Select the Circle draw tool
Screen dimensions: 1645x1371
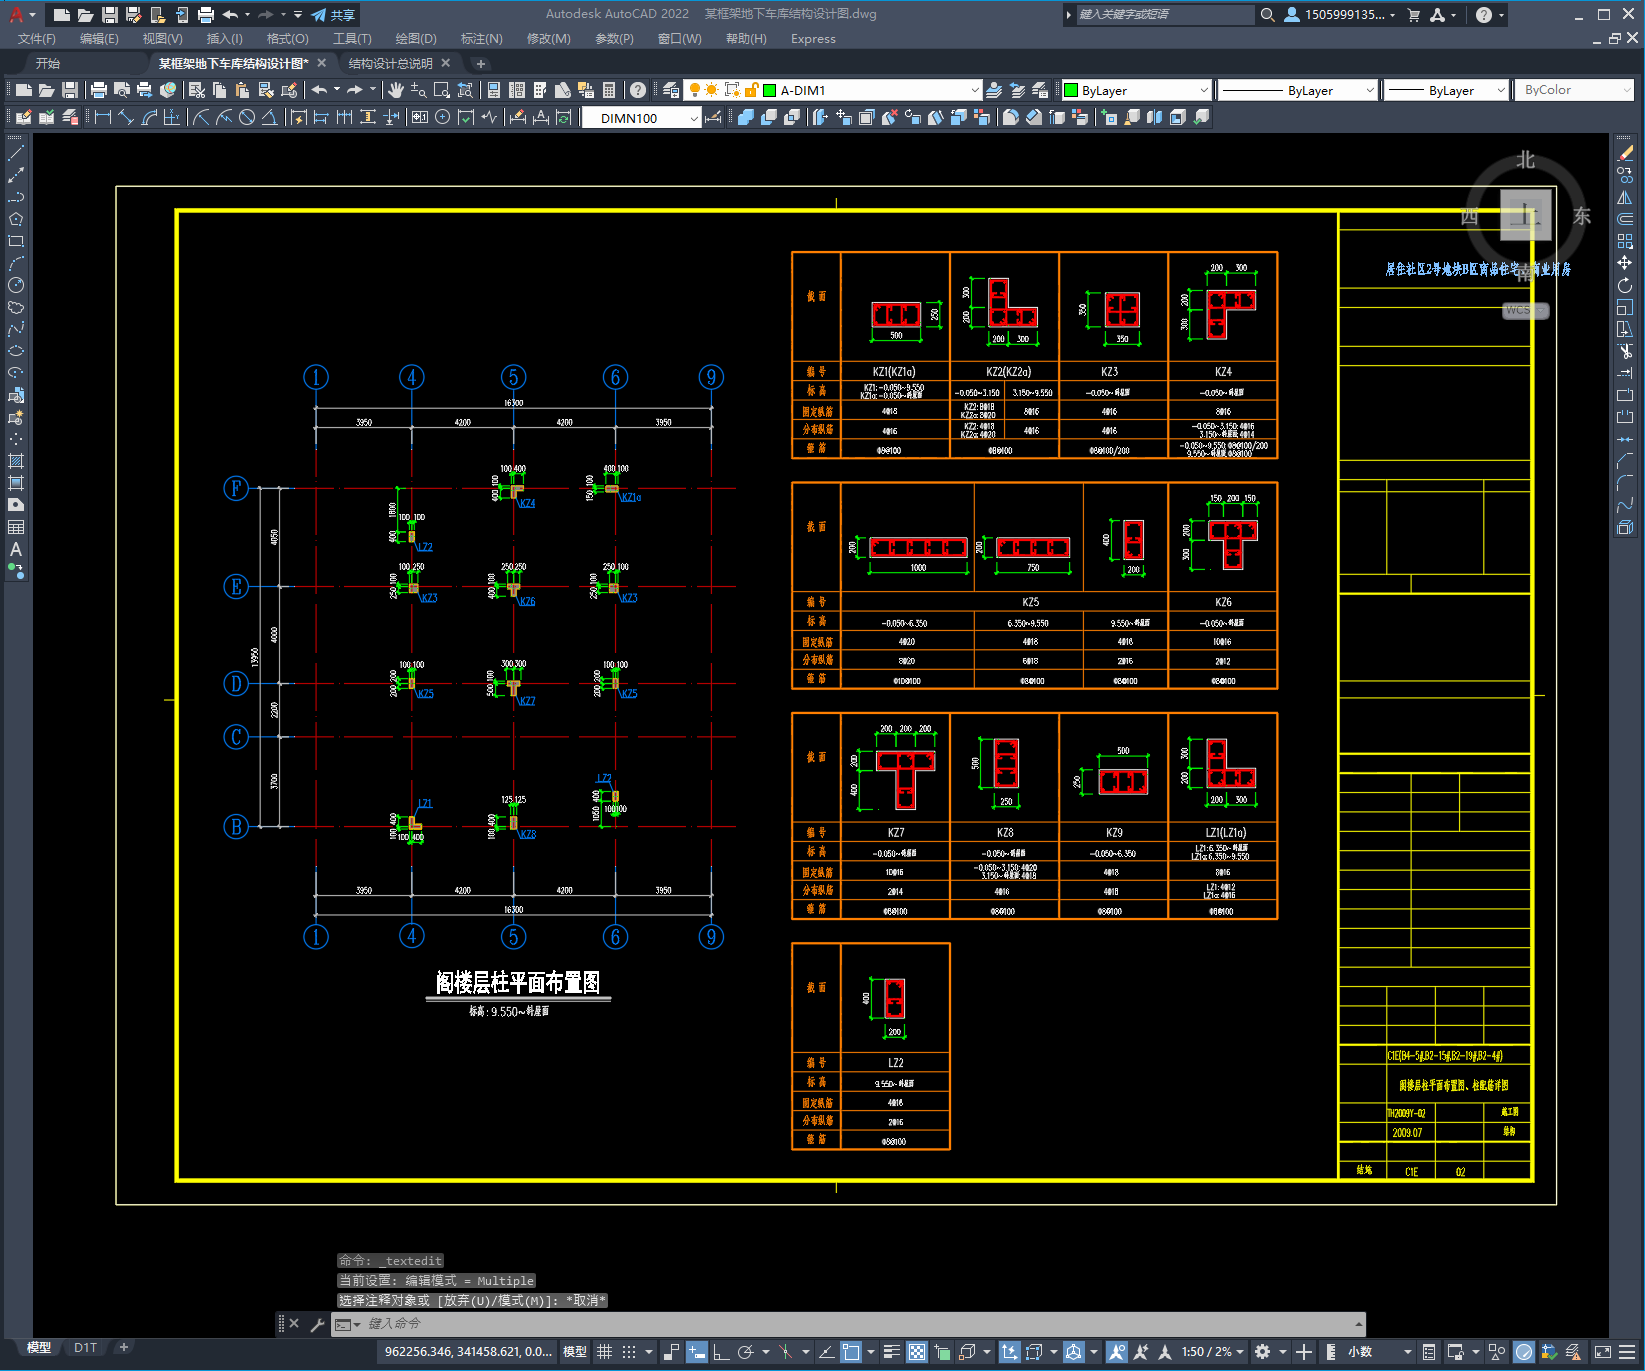click(x=16, y=285)
